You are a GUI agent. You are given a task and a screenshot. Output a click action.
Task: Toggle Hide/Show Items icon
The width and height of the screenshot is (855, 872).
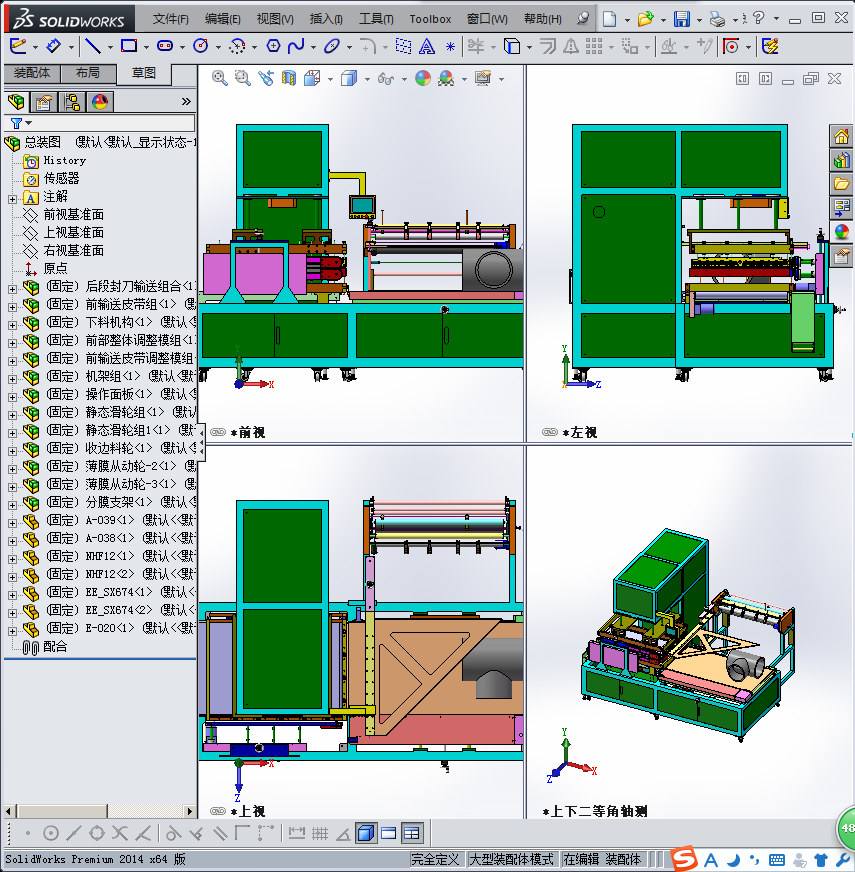[386, 78]
